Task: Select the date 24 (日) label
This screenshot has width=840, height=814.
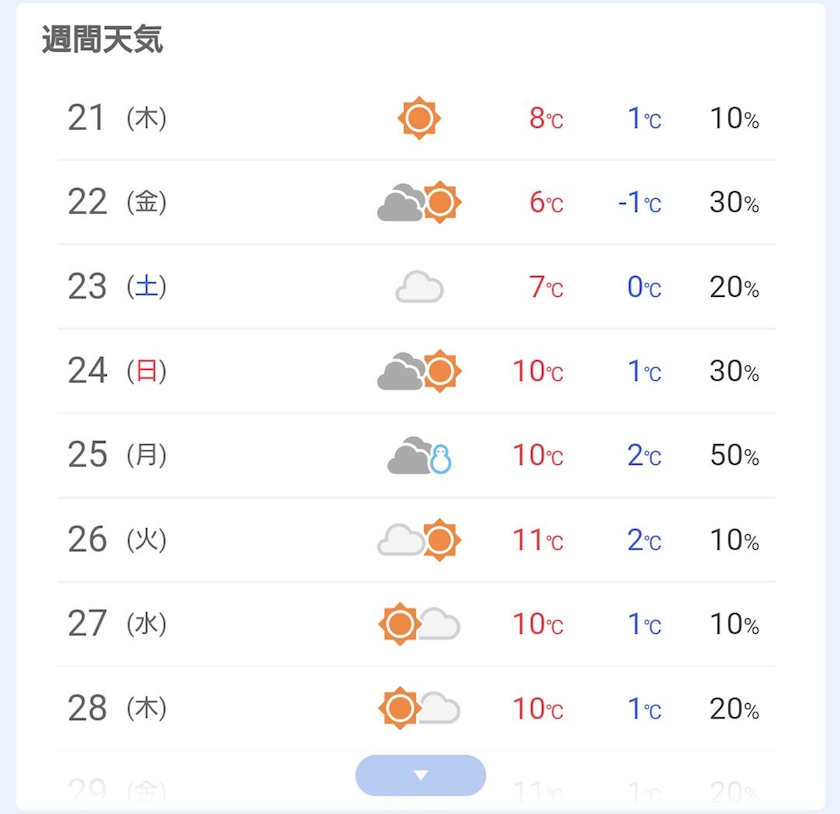Action: (116, 372)
